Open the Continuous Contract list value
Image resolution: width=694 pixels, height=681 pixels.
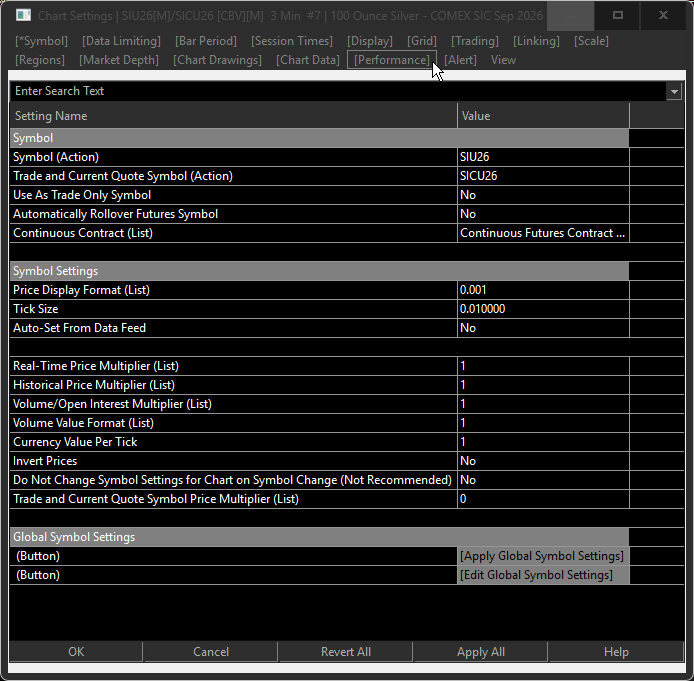click(543, 233)
